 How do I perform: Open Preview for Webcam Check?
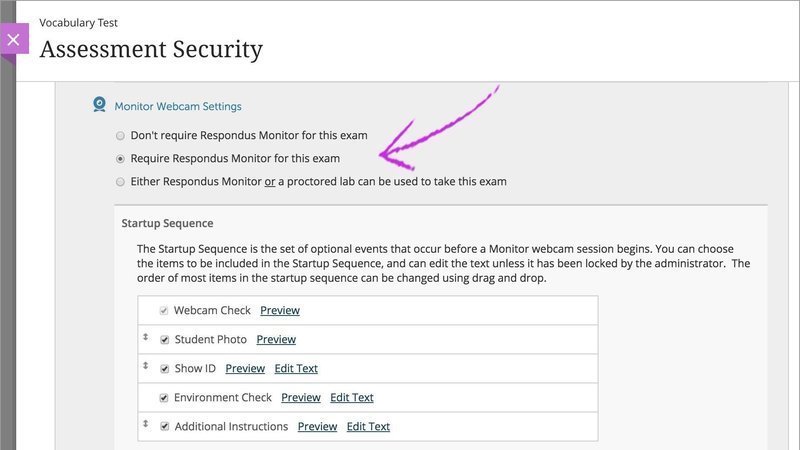(x=280, y=310)
